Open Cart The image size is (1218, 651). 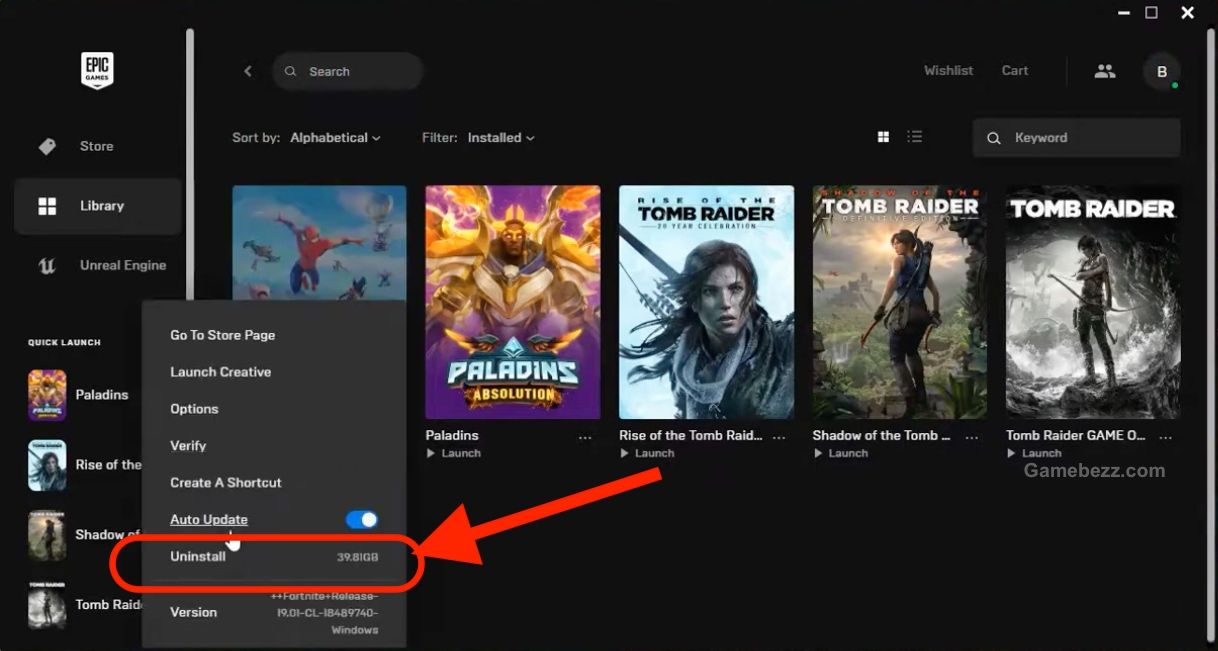(1015, 71)
